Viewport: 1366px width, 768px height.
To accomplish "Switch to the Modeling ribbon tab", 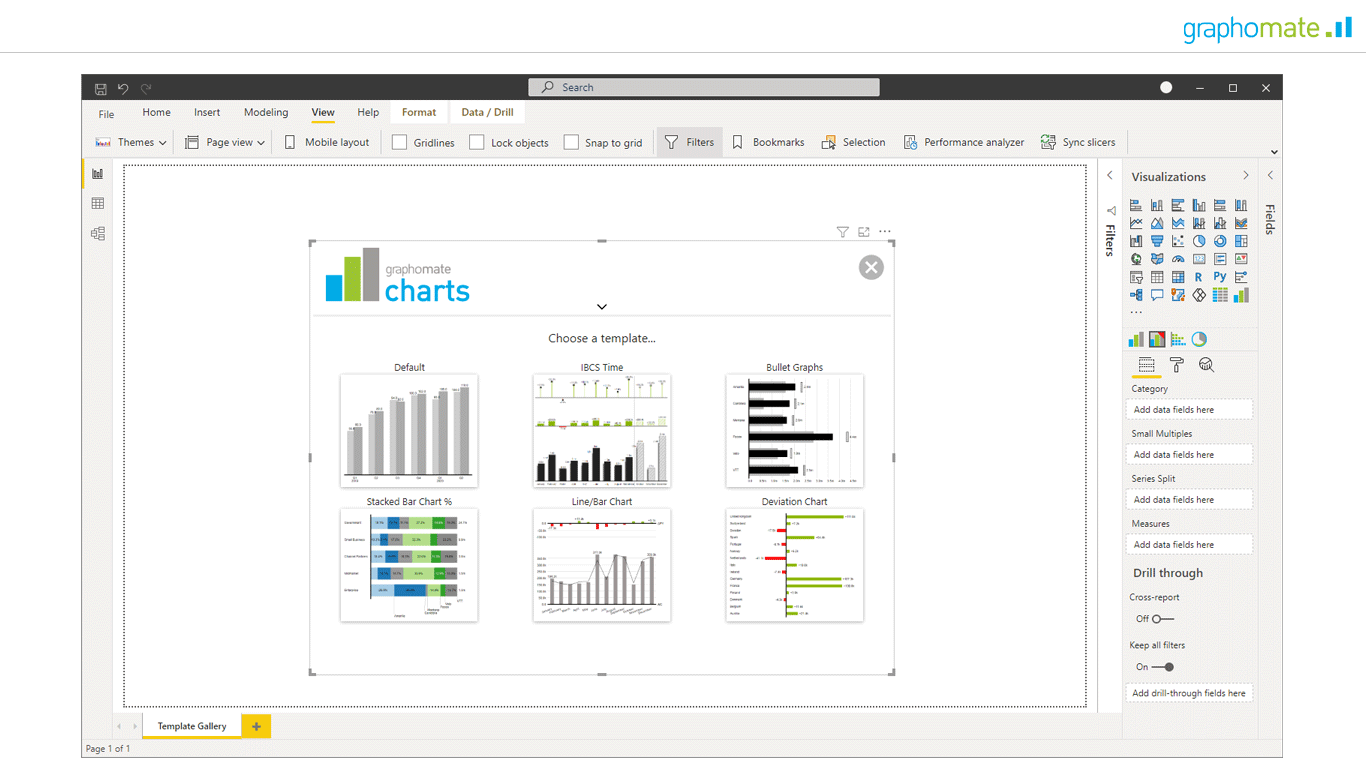I will pyautogui.click(x=266, y=113).
